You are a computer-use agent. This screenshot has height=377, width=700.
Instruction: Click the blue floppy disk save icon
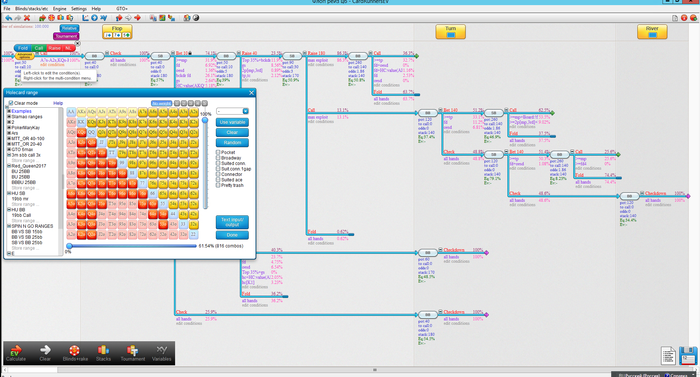click(x=688, y=356)
